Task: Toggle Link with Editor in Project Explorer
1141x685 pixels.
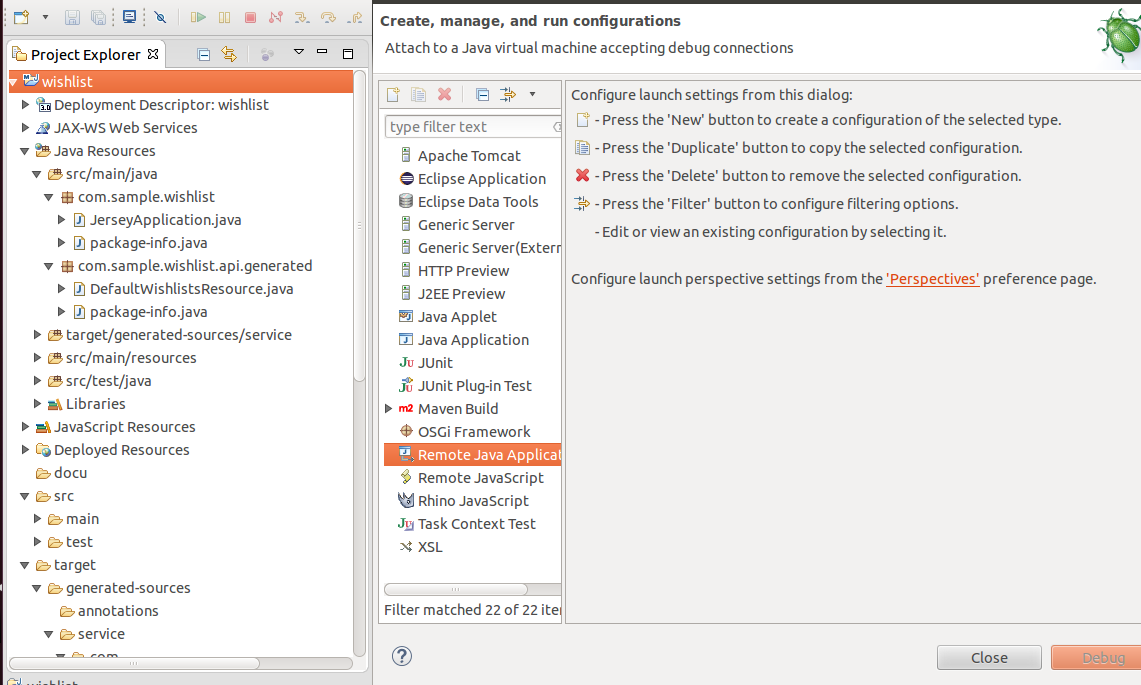Action: pos(229,55)
